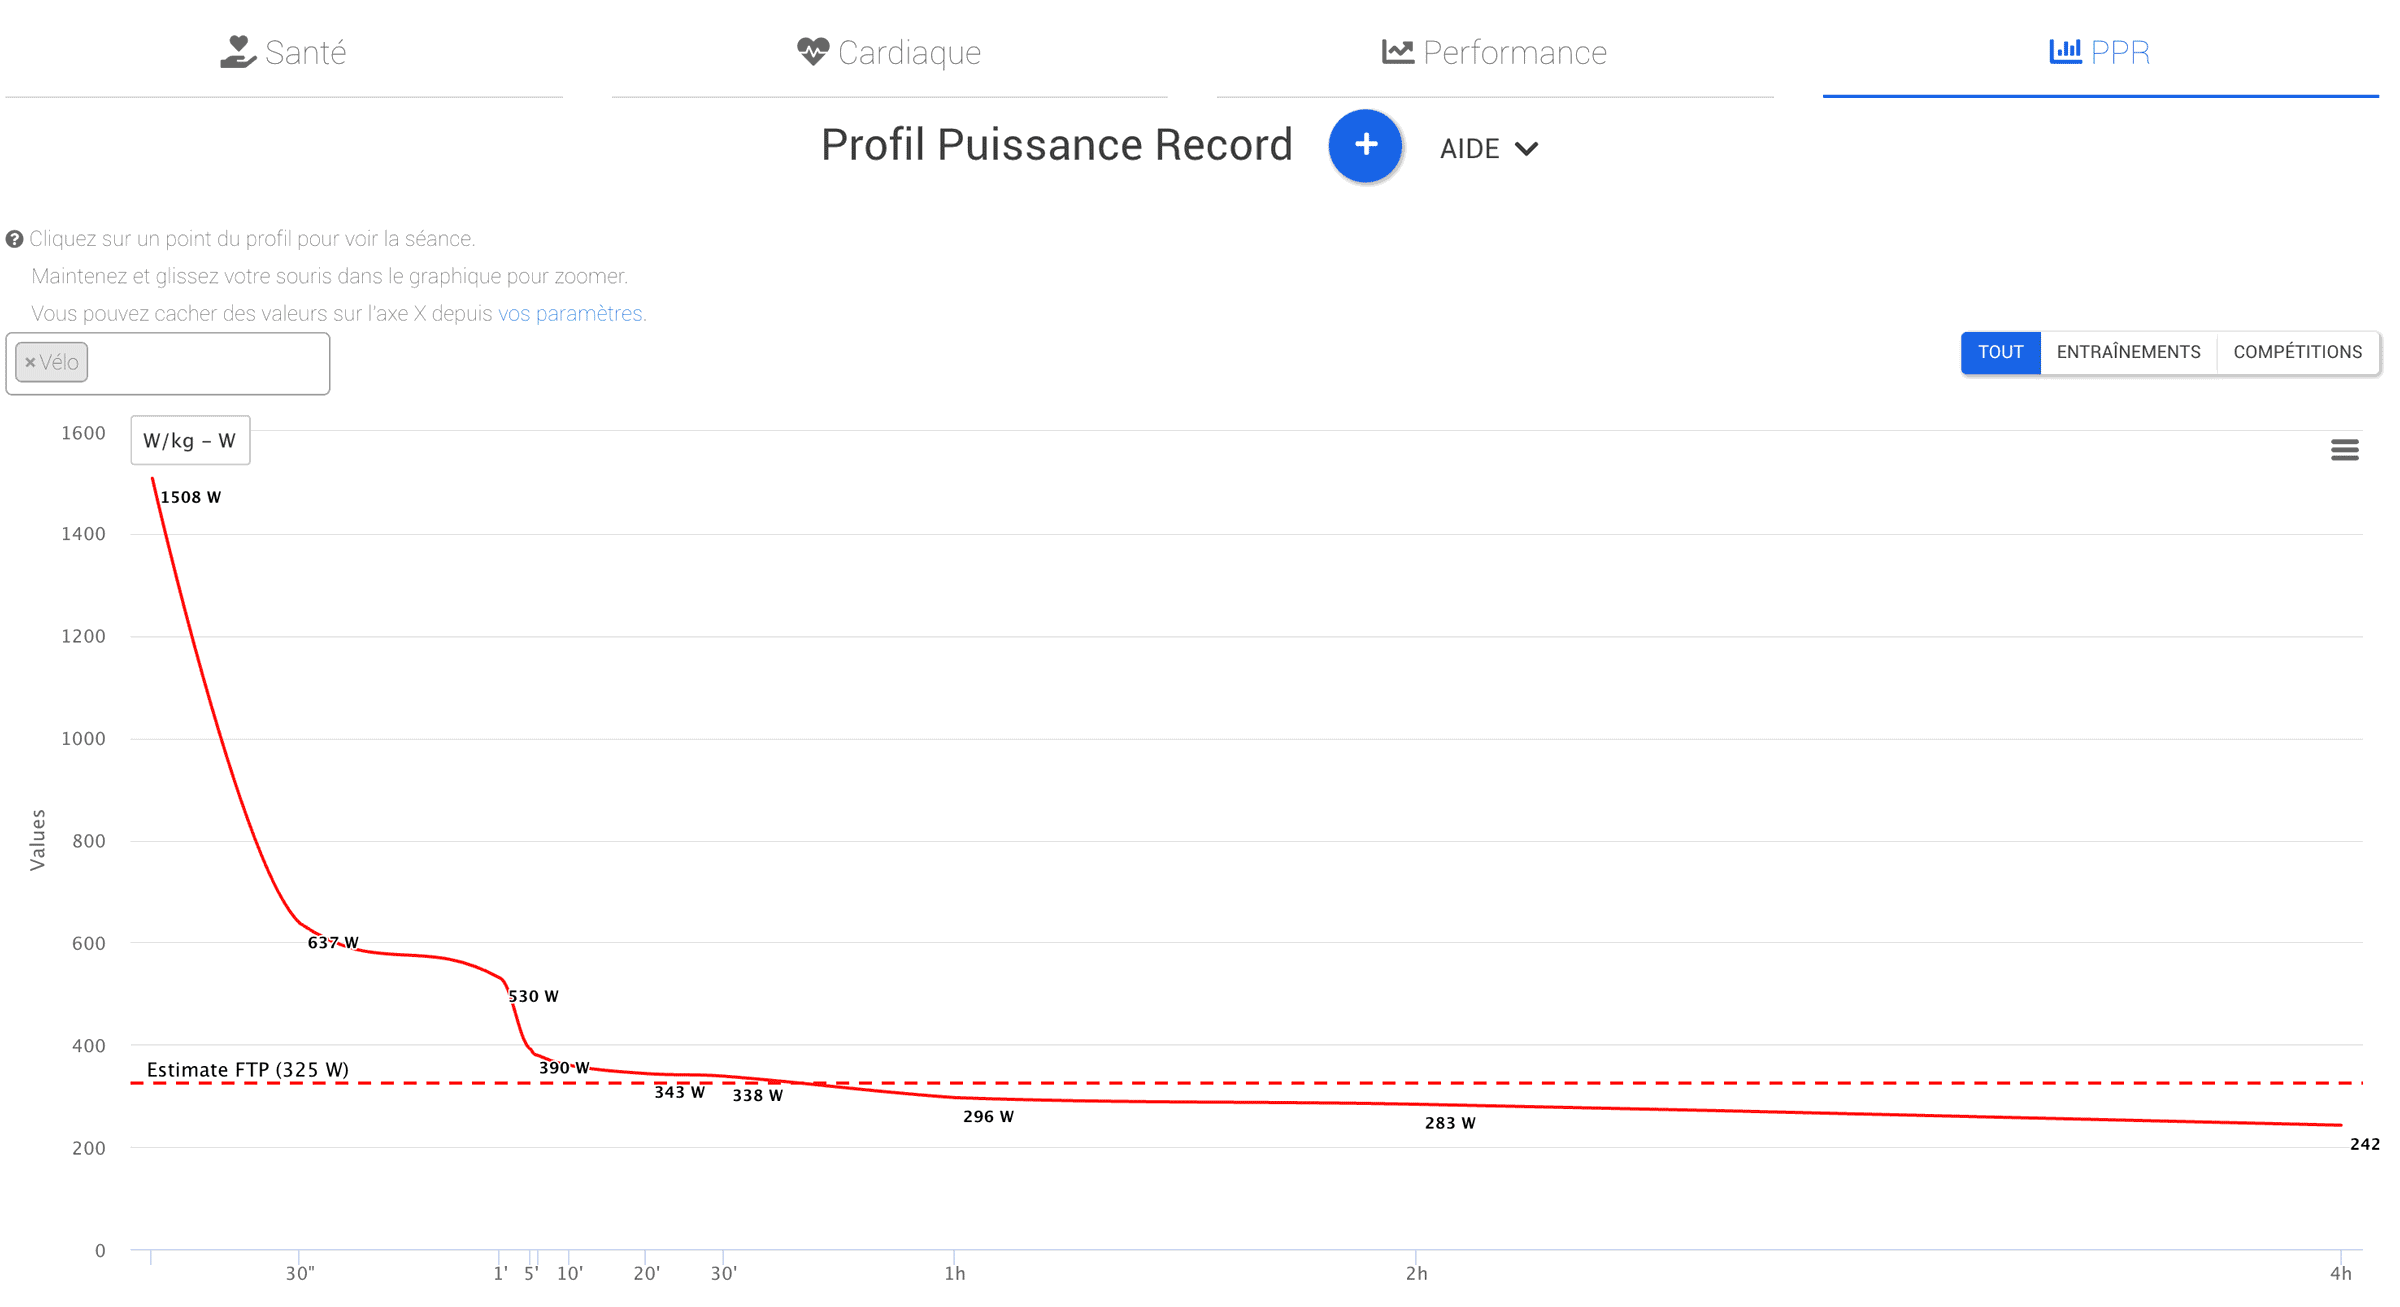Image resolution: width=2400 pixels, height=1307 pixels.
Task: Show COMPÉTITIONS records only
Action: (x=2297, y=352)
